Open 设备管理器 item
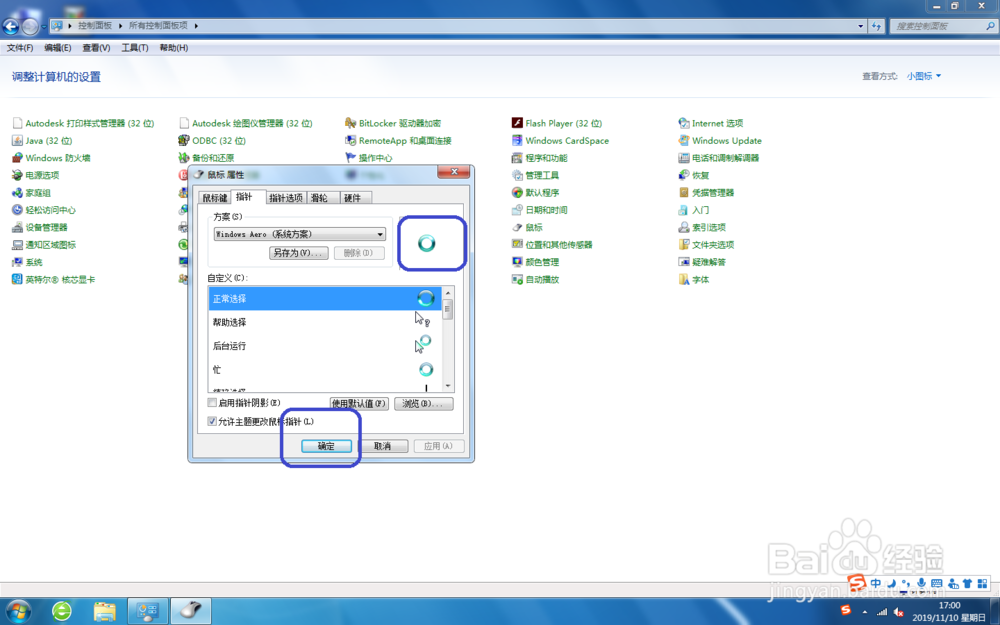Image resolution: width=1000 pixels, height=625 pixels. [x=40, y=227]
